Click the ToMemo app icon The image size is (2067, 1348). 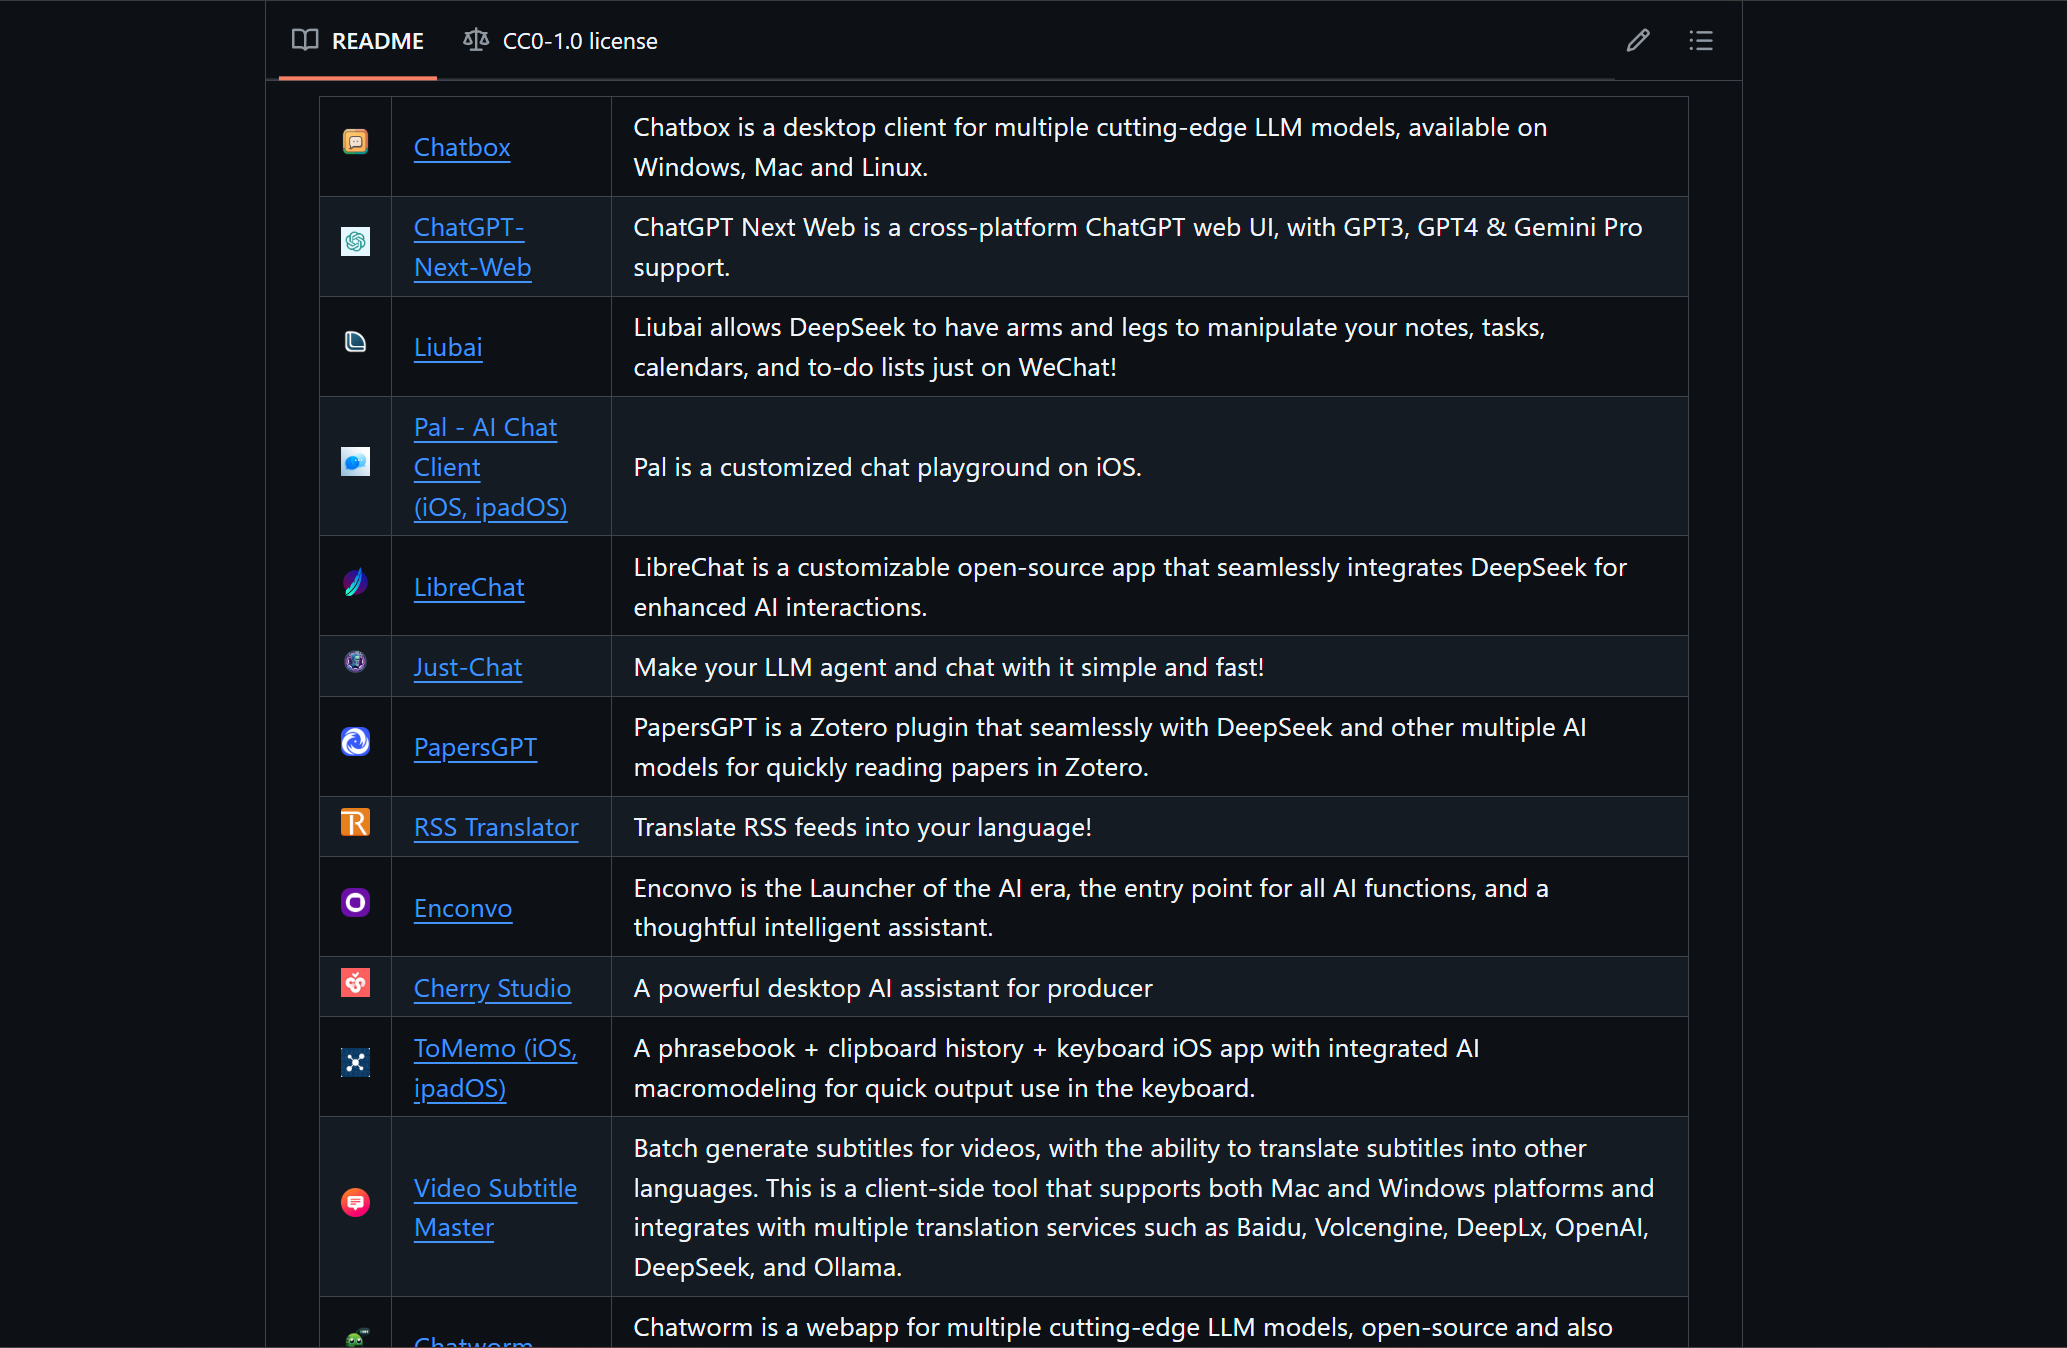tap(355, 1062)
